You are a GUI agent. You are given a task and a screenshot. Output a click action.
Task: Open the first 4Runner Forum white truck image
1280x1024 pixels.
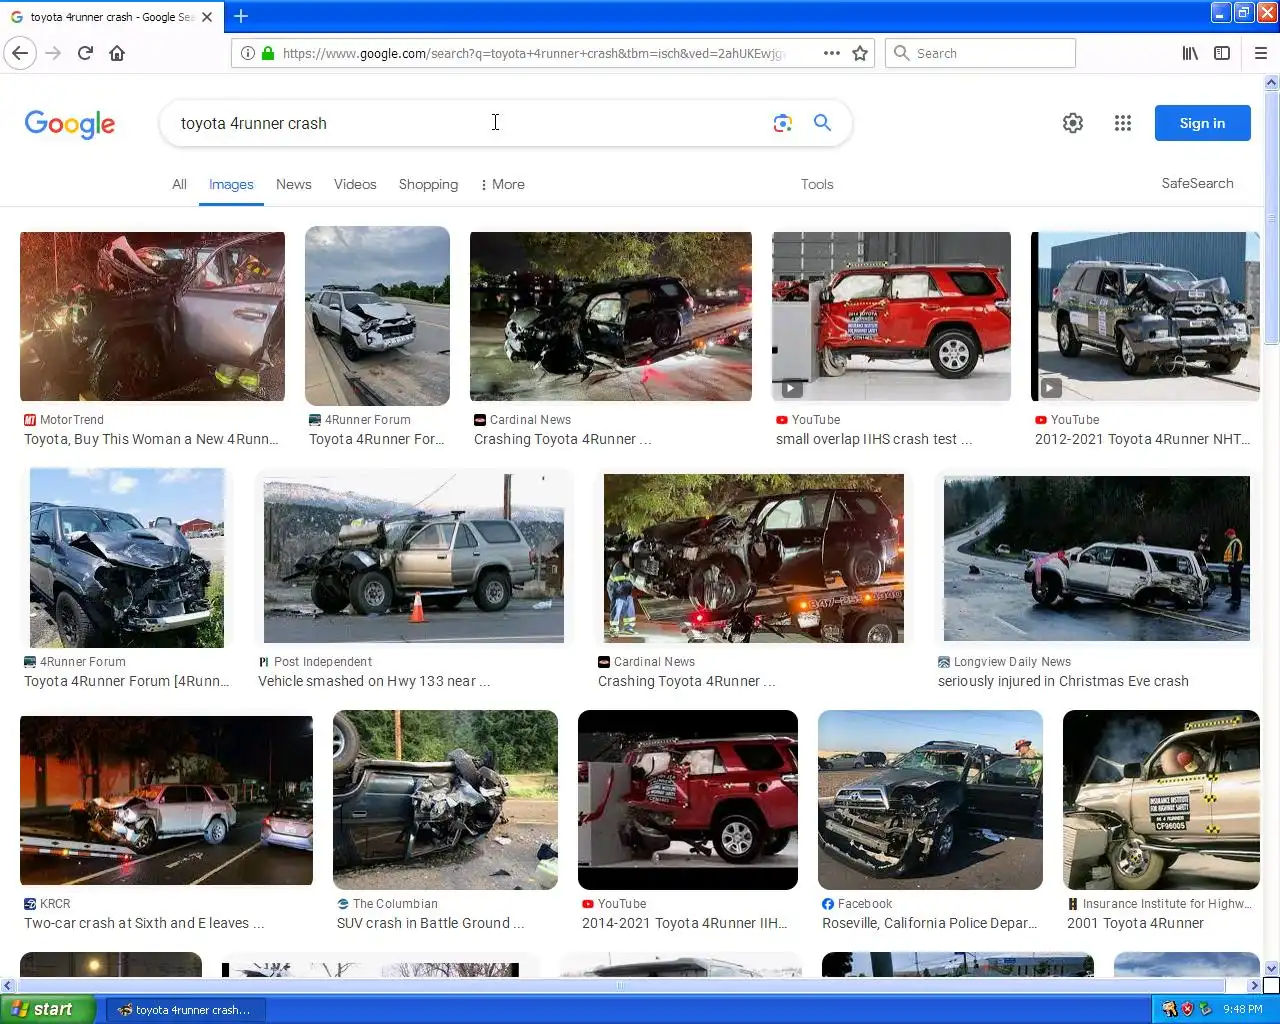pos(377,314)
